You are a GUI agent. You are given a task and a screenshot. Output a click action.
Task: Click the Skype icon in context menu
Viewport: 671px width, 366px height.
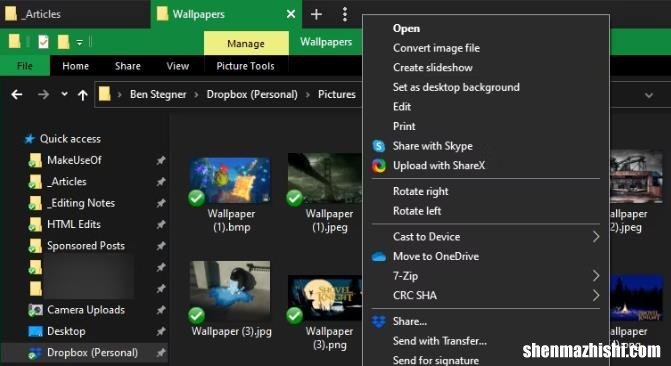(x=379, y=146)
